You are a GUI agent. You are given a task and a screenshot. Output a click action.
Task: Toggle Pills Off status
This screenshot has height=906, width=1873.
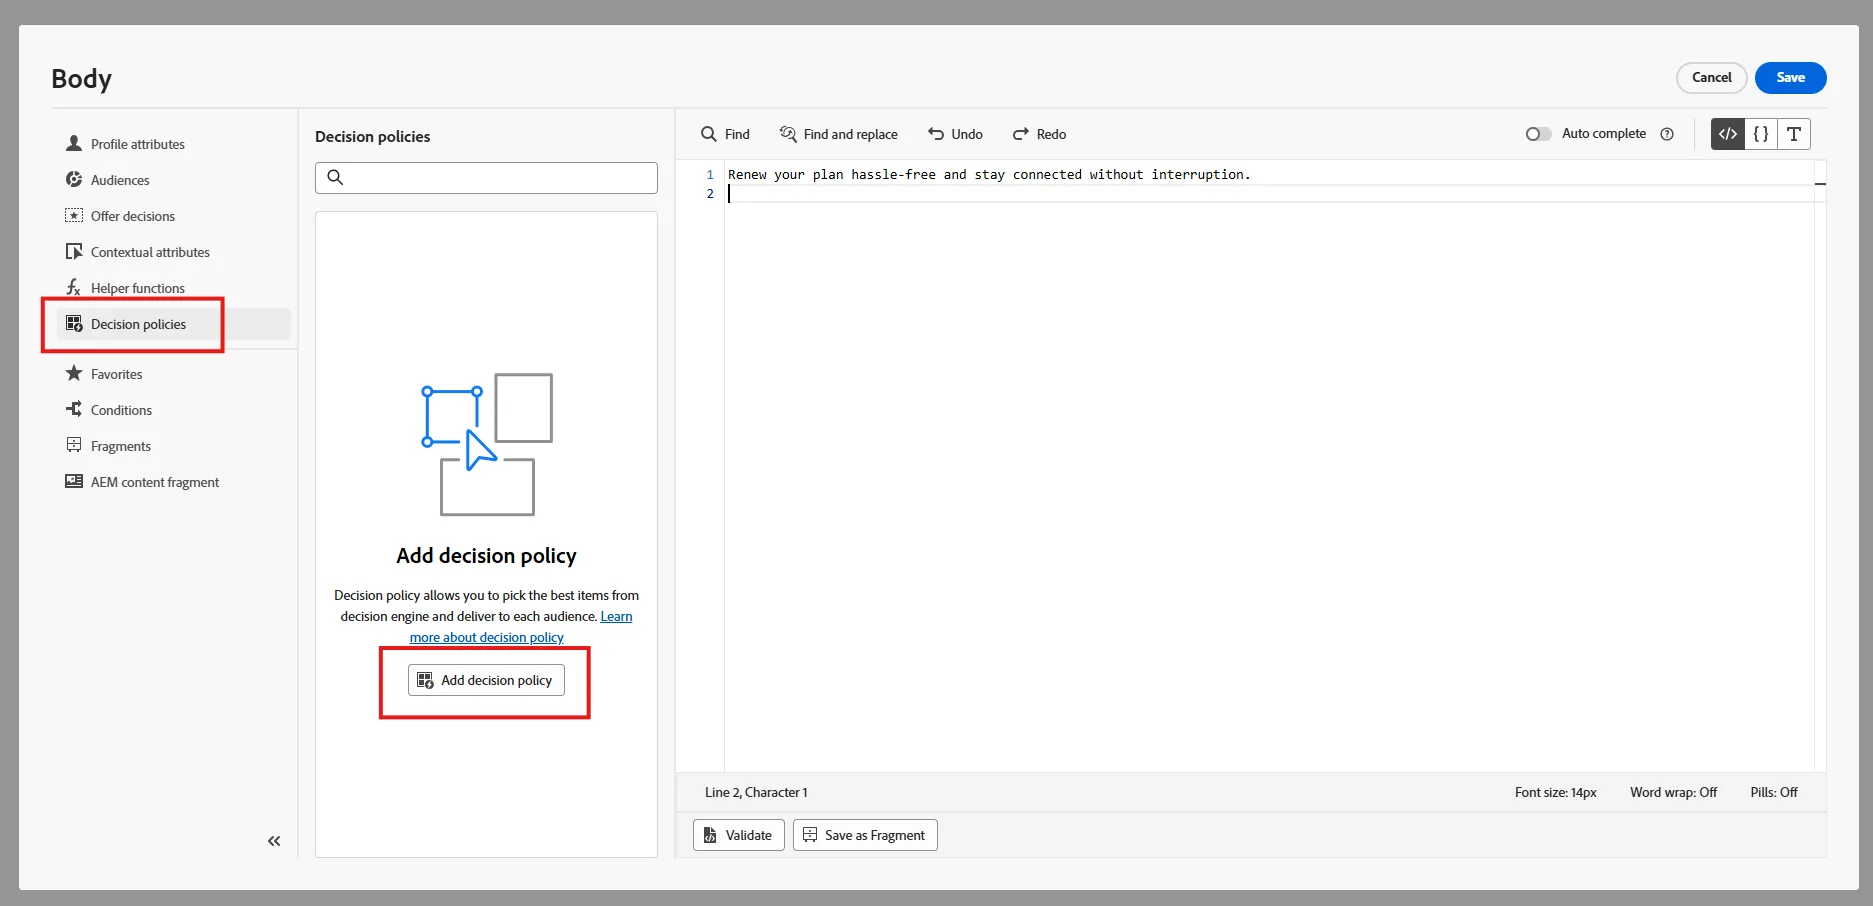[1773, 792]
